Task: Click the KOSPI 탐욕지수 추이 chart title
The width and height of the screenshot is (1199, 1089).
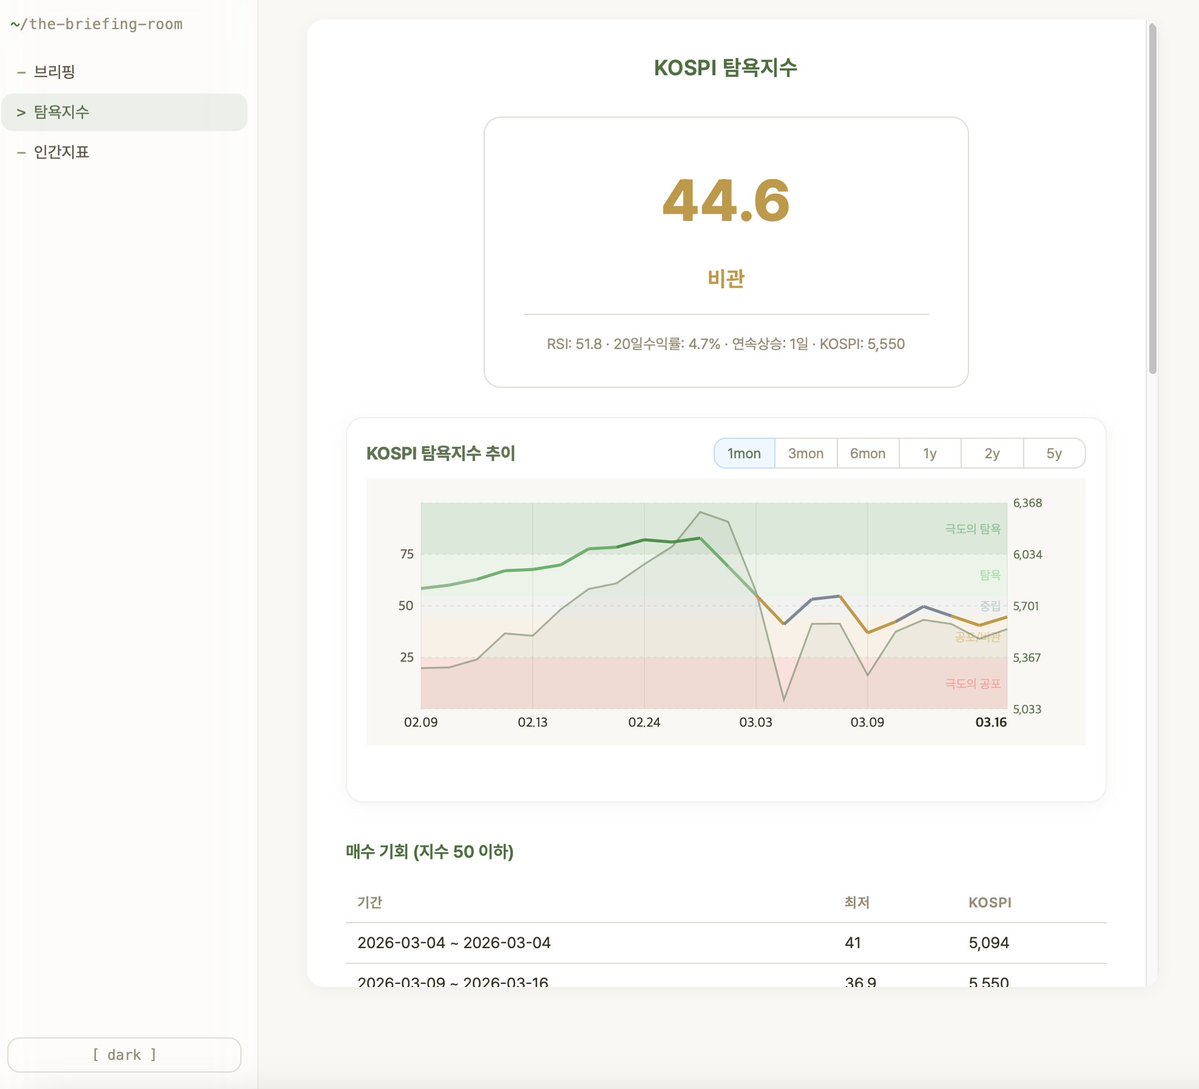Action: (x=440, y=453)
